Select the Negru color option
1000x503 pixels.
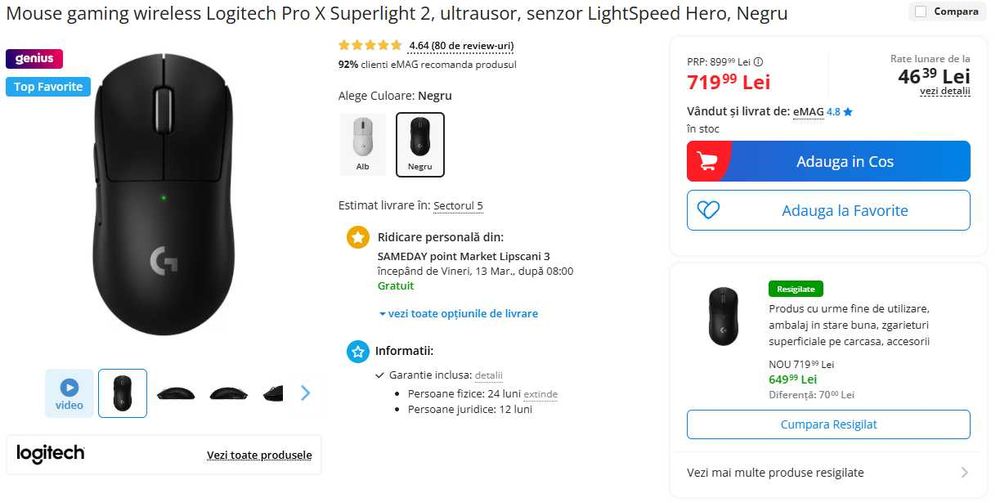tap(420, 144)
